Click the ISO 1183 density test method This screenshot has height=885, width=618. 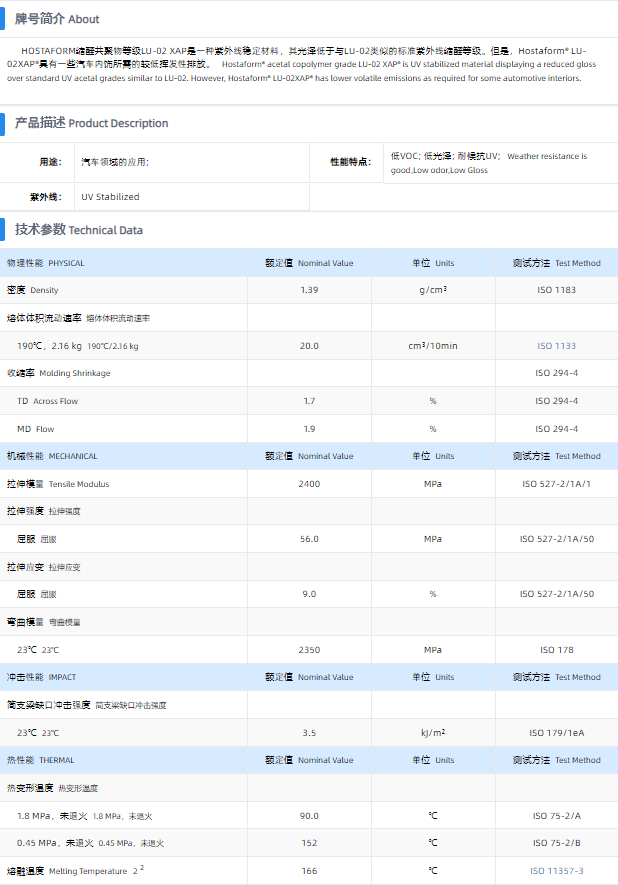coord(556,290)
